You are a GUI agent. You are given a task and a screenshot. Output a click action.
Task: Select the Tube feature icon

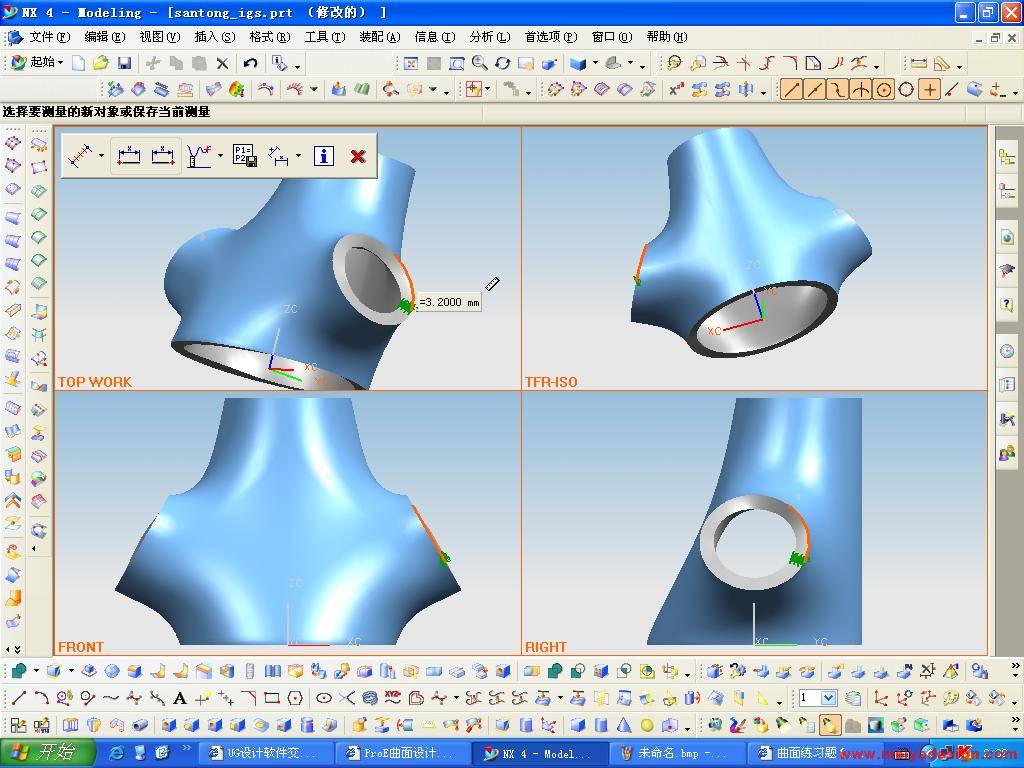tap(140, 725)
